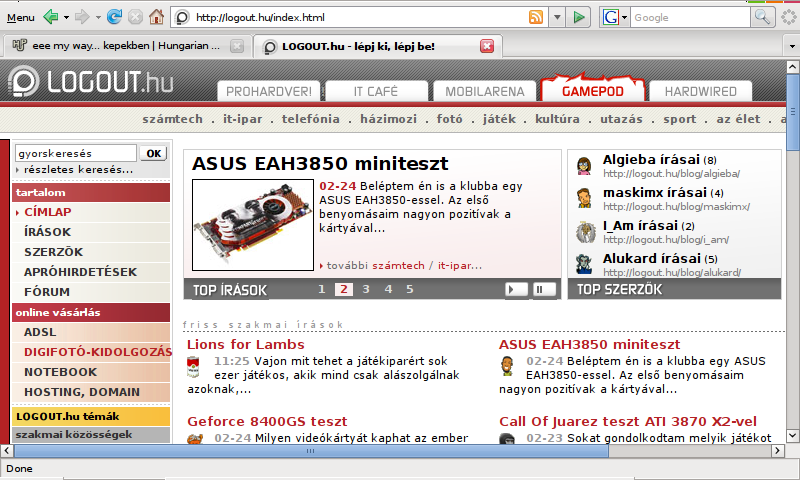Reload the page with the blue refresh icon
The height and width of the screenshot is (480, 800).
pos(114,17)
